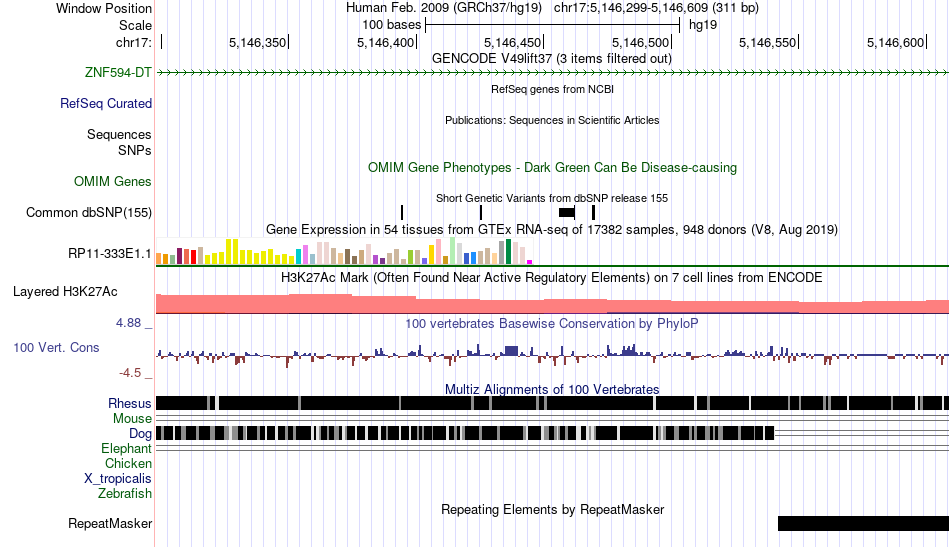The image size is (950, 547).
Task: Click the chr17: base position label
Action: (134, 42)
